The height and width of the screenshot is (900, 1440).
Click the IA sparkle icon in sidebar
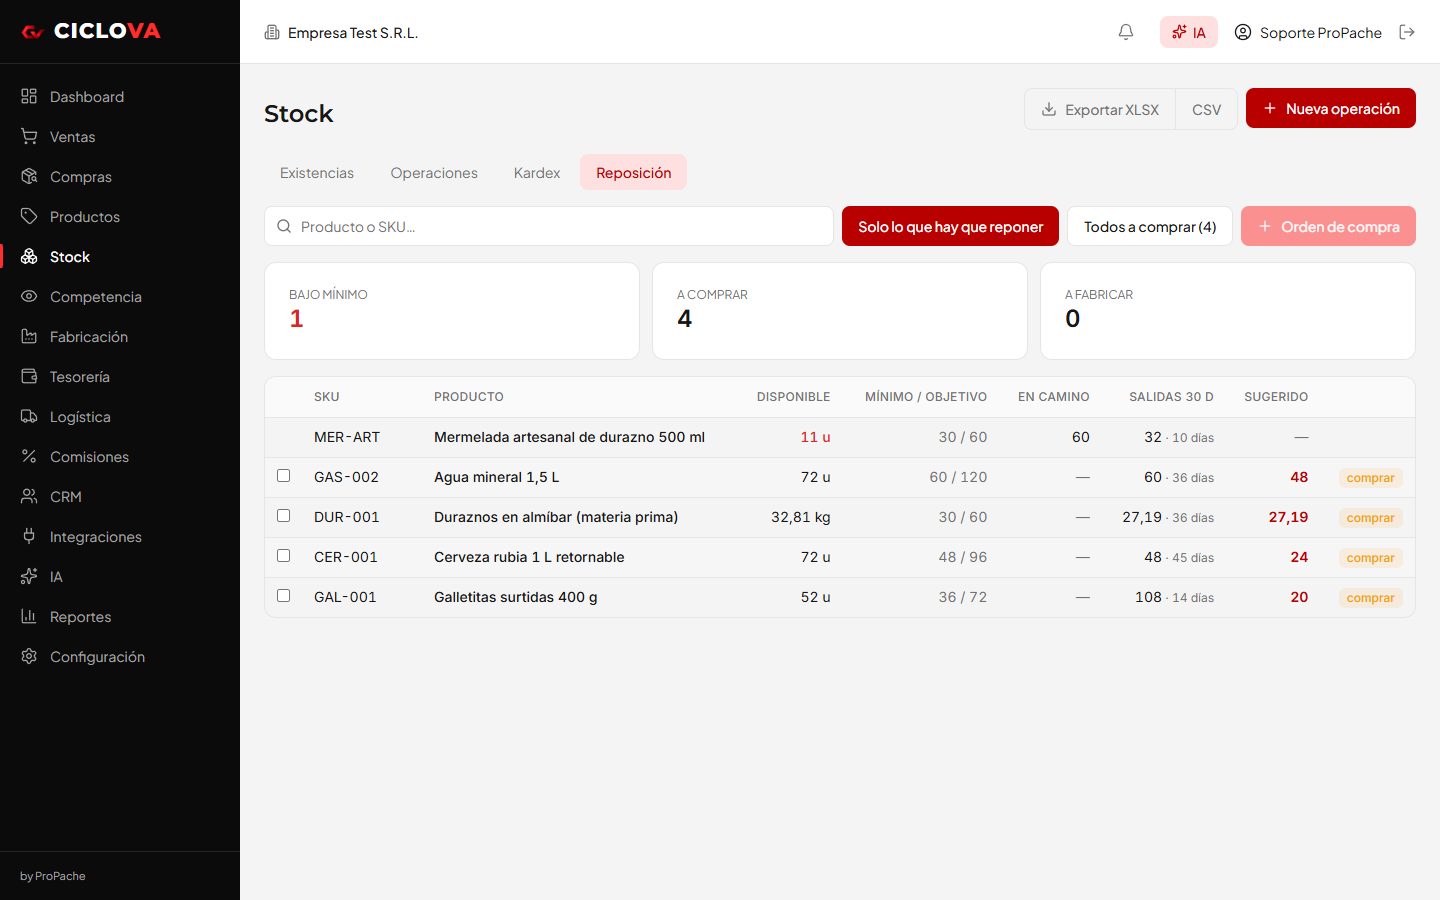[x=29, y=576]
